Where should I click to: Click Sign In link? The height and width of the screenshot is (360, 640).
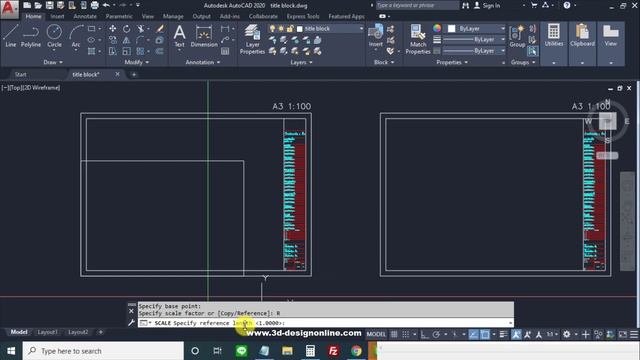click(491, 5)
